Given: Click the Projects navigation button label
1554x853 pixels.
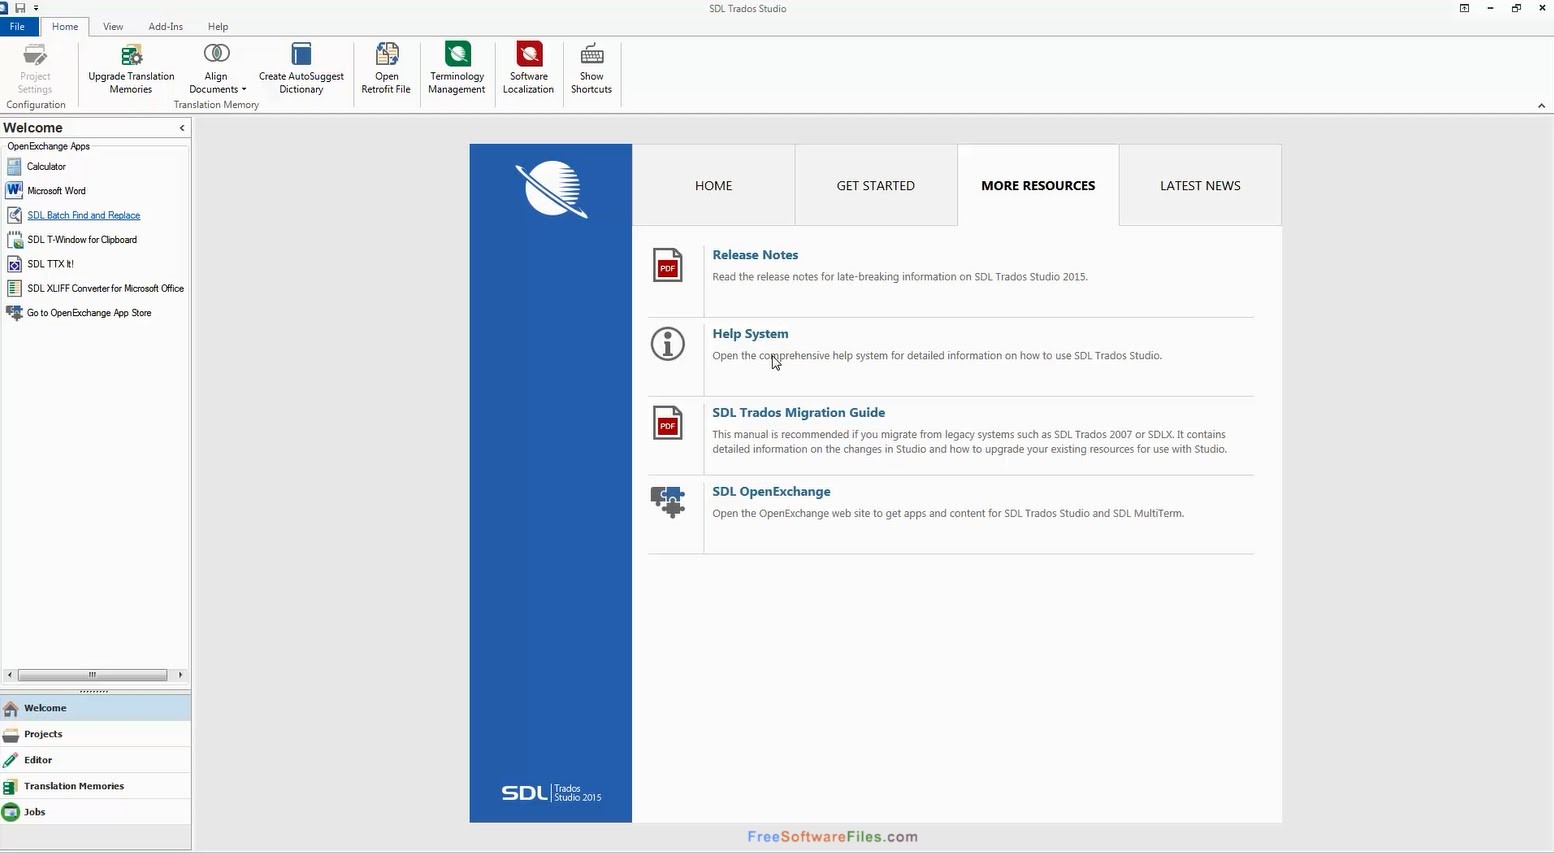Looking at the screenshot, I should click(x=43, y=734).
